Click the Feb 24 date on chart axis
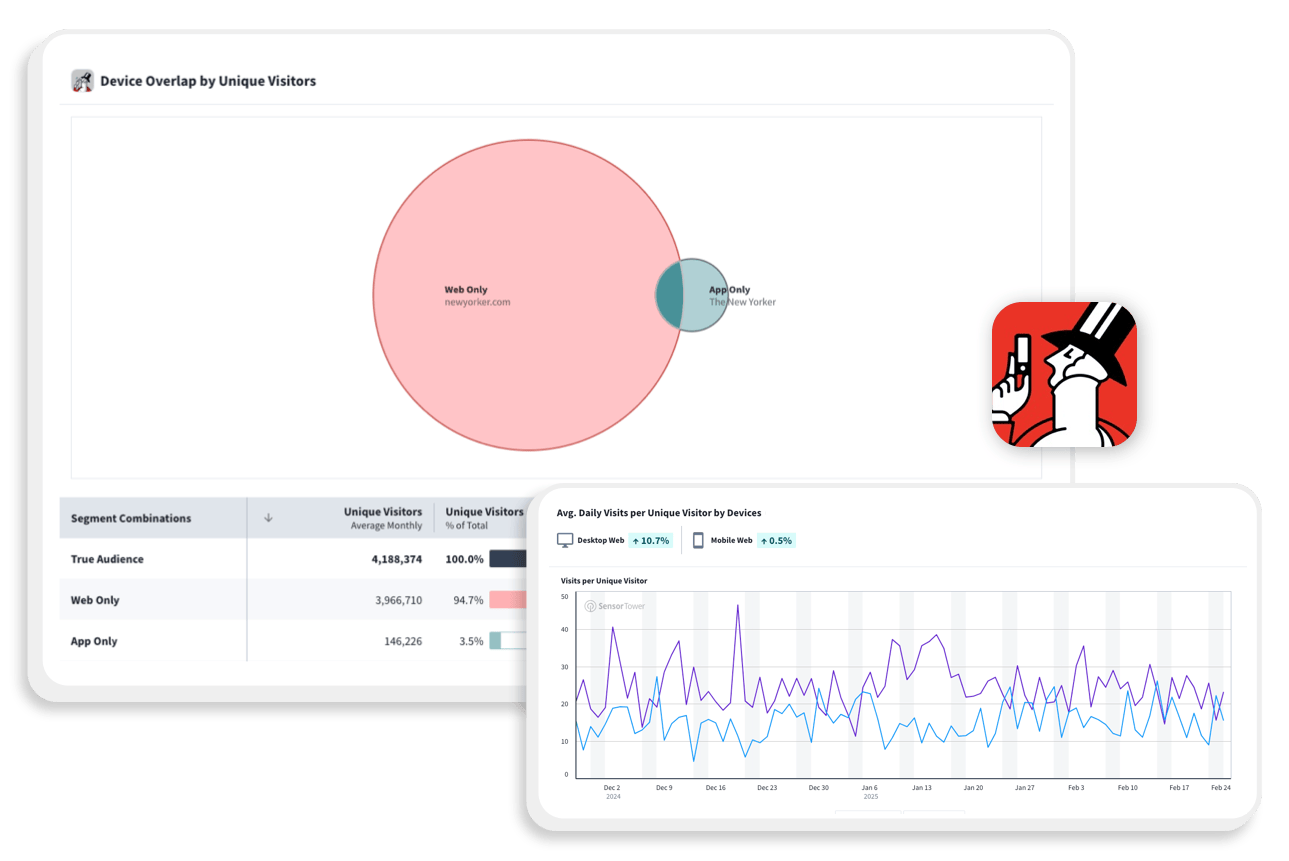 click(1221, 788)
